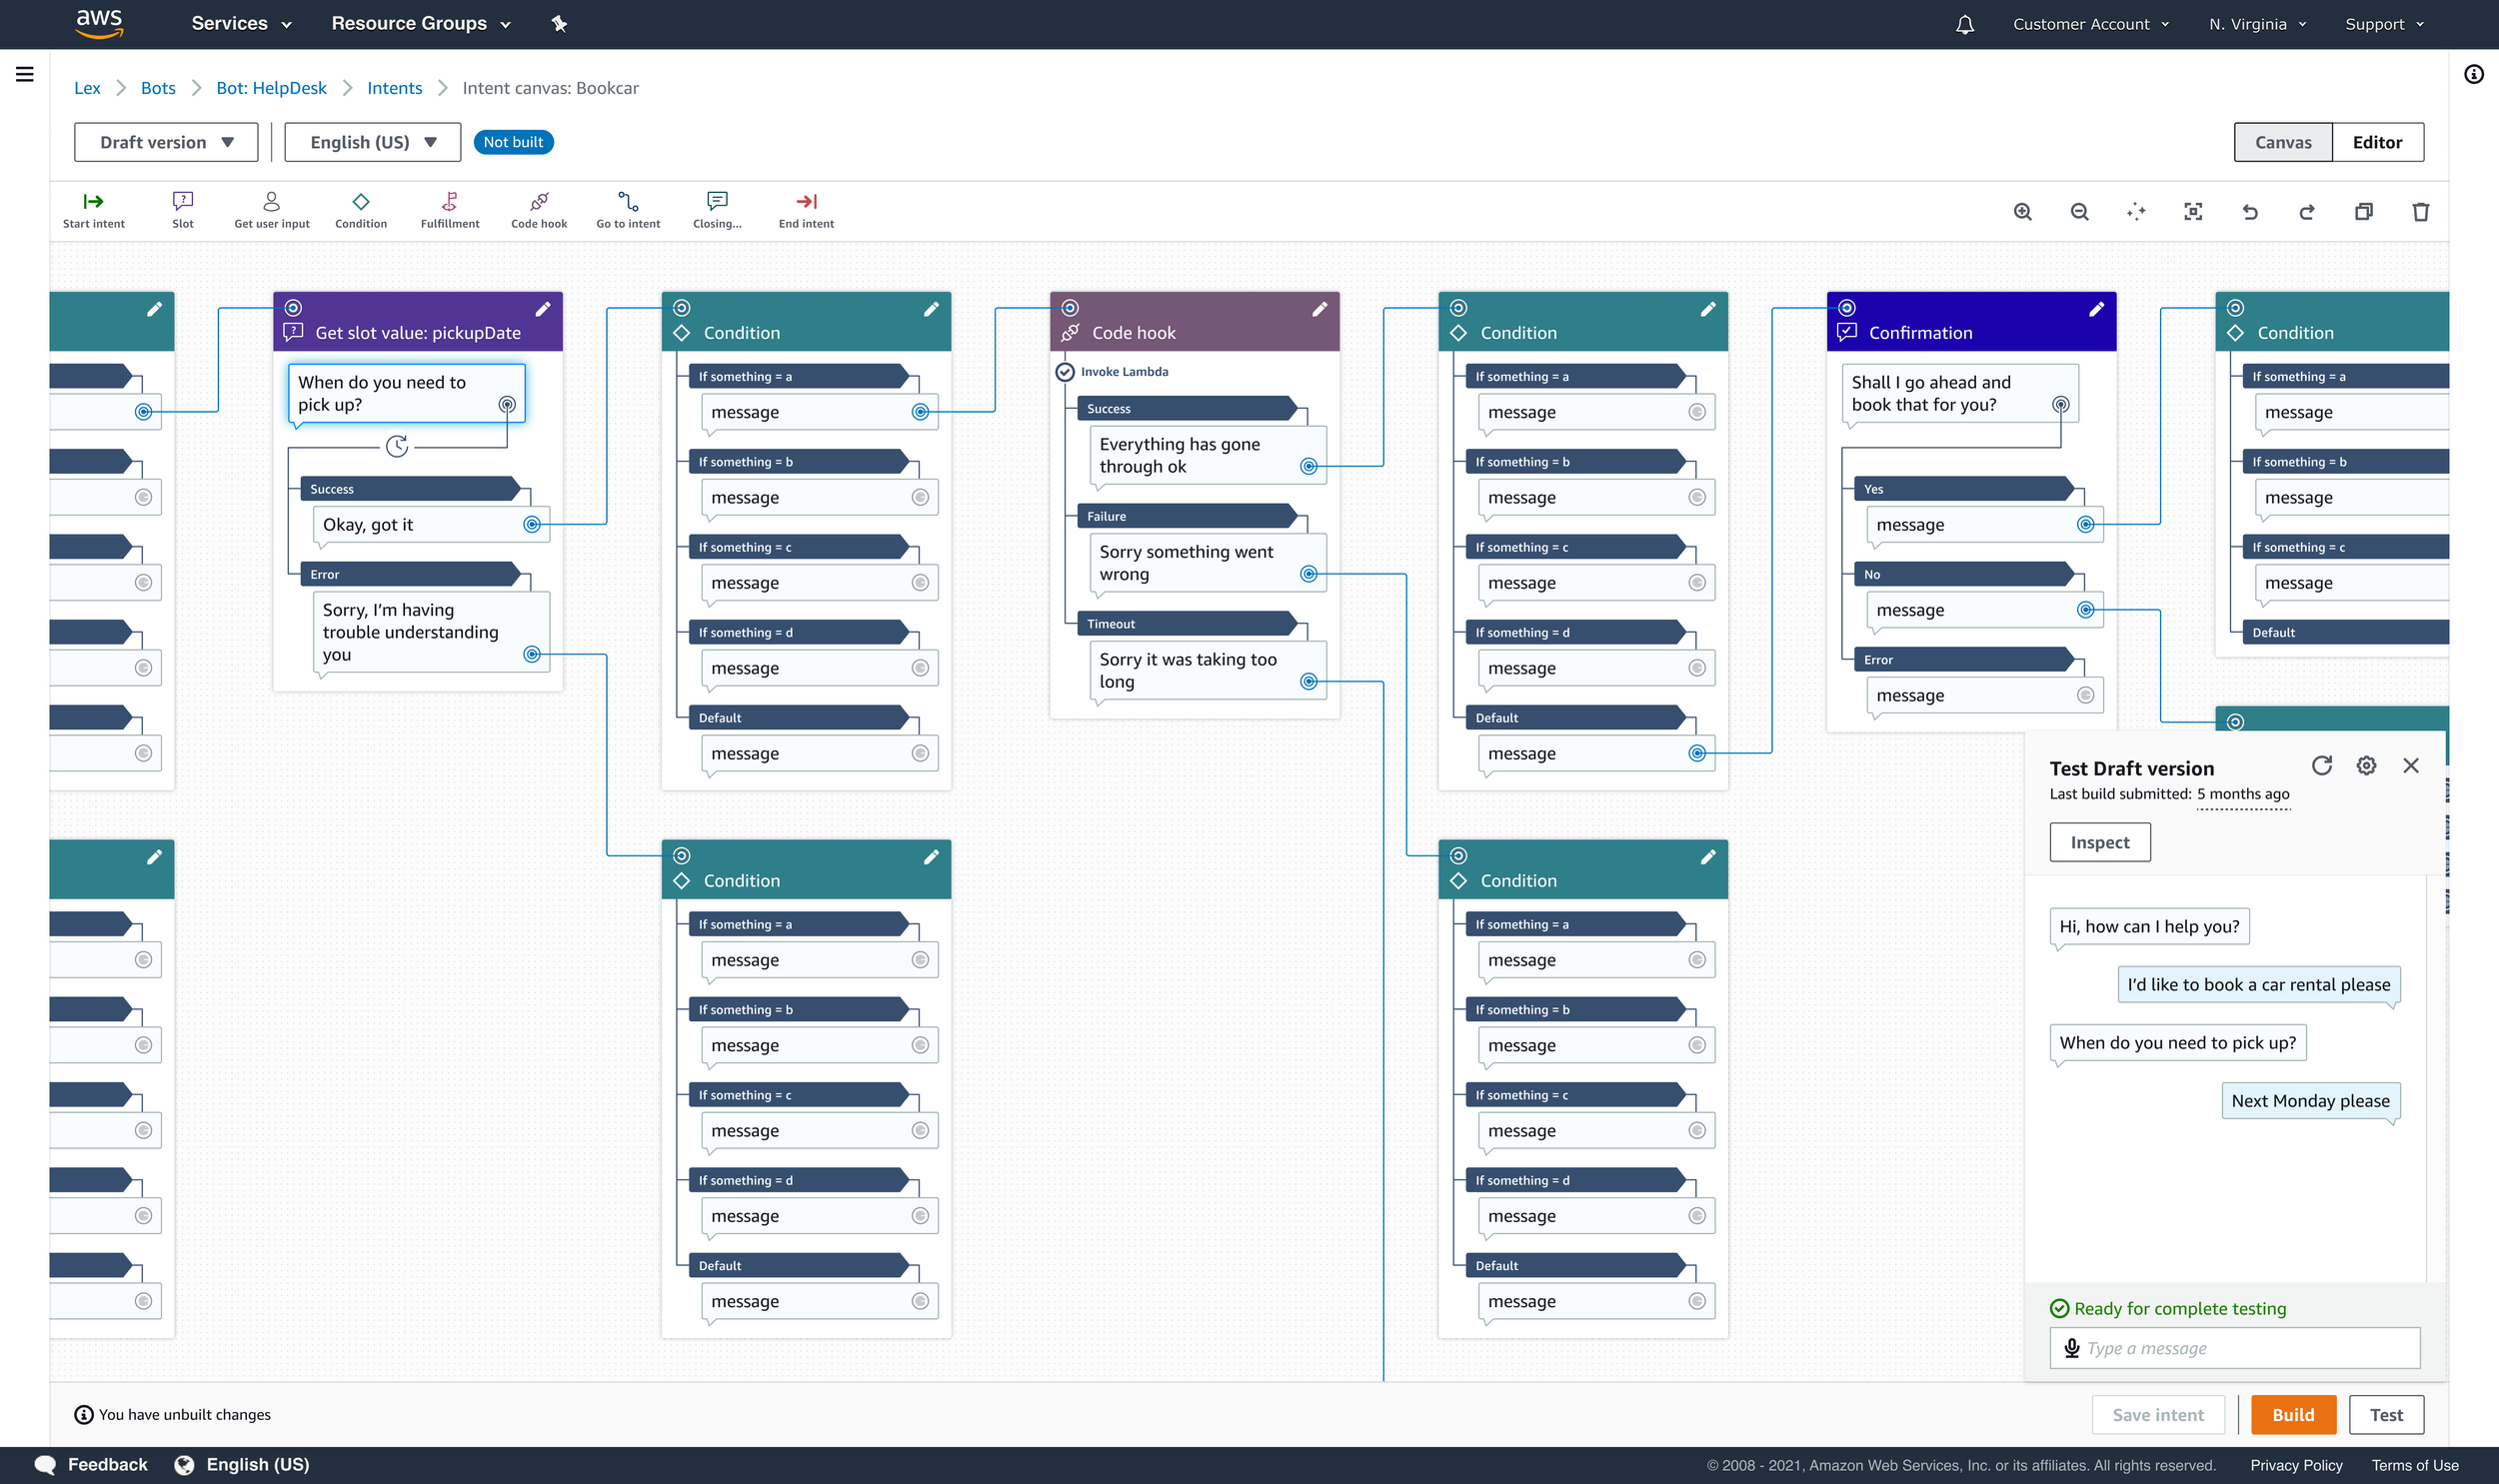
Task: Open the English (US) language dropdown
Action: point(372,142)
